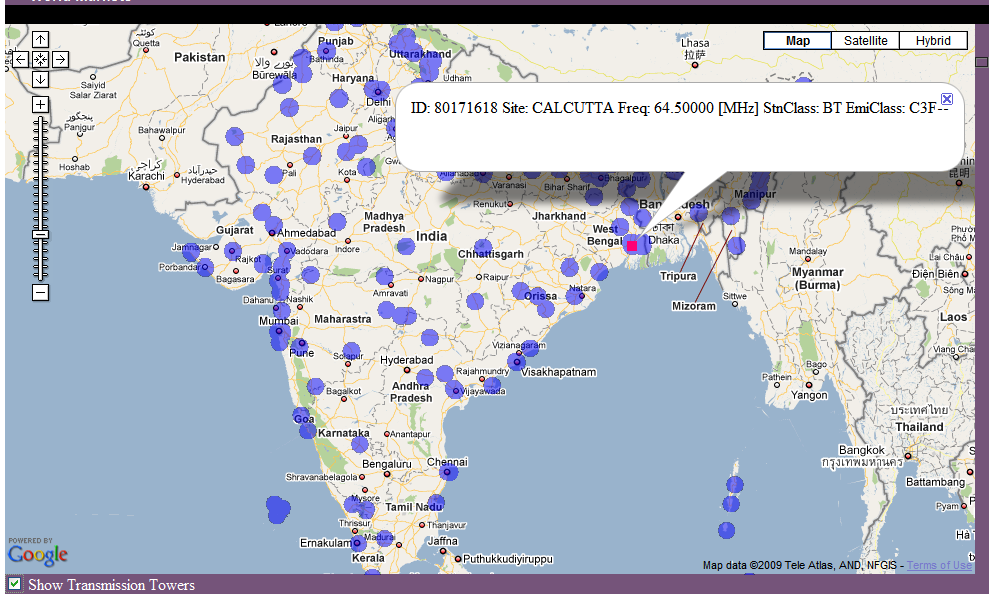Click the Jharkhand state label
The image size is (989, 611).
pyautogui.click(x=559, y=216)
